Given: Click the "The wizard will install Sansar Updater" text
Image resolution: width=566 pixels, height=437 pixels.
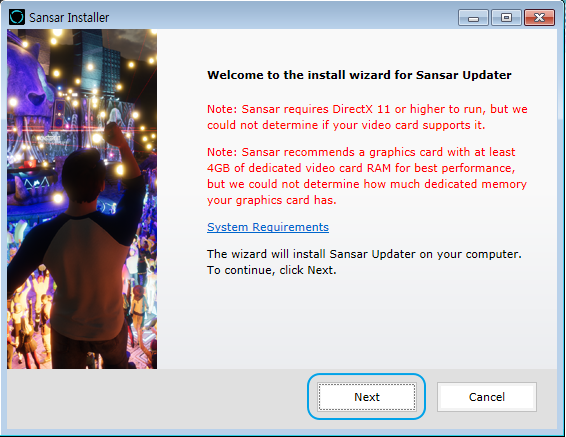Looking at the screenshot, I should [364, 262].
